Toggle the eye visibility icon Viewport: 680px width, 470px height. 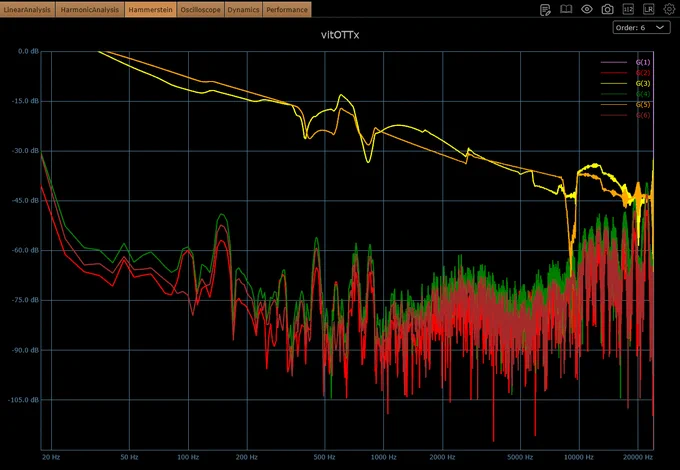tap(587, 9)
